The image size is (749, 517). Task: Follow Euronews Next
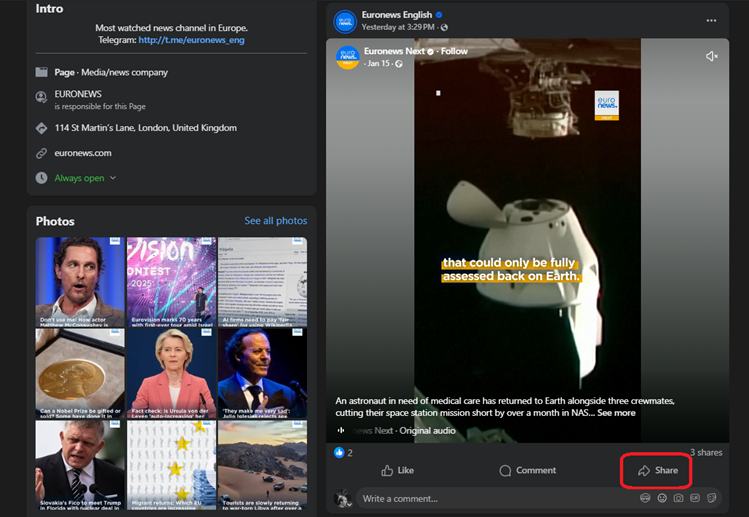454,51
